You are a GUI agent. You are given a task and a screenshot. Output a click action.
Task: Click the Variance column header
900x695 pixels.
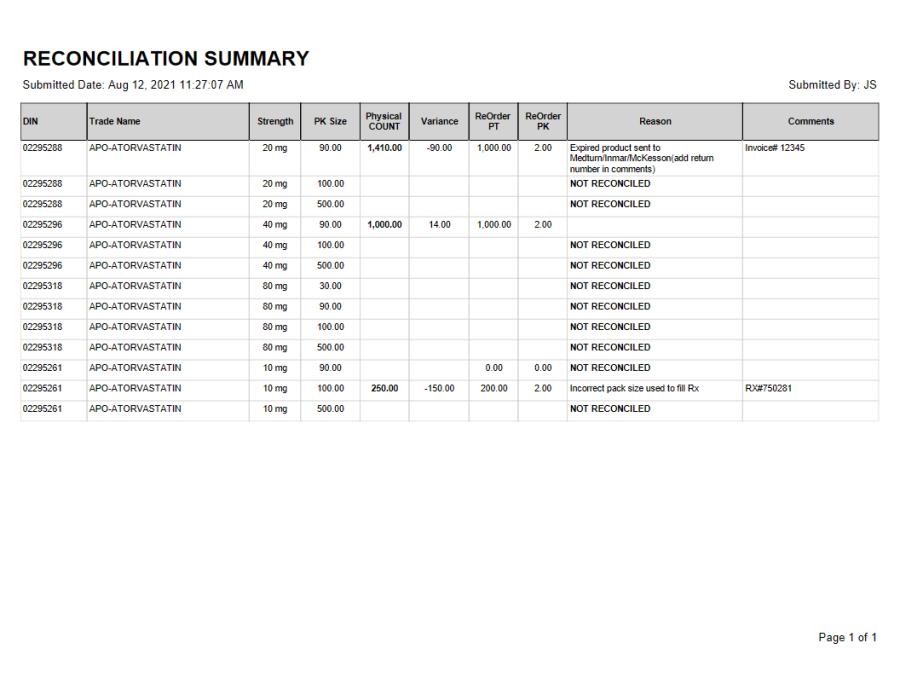tap(438, 121)
